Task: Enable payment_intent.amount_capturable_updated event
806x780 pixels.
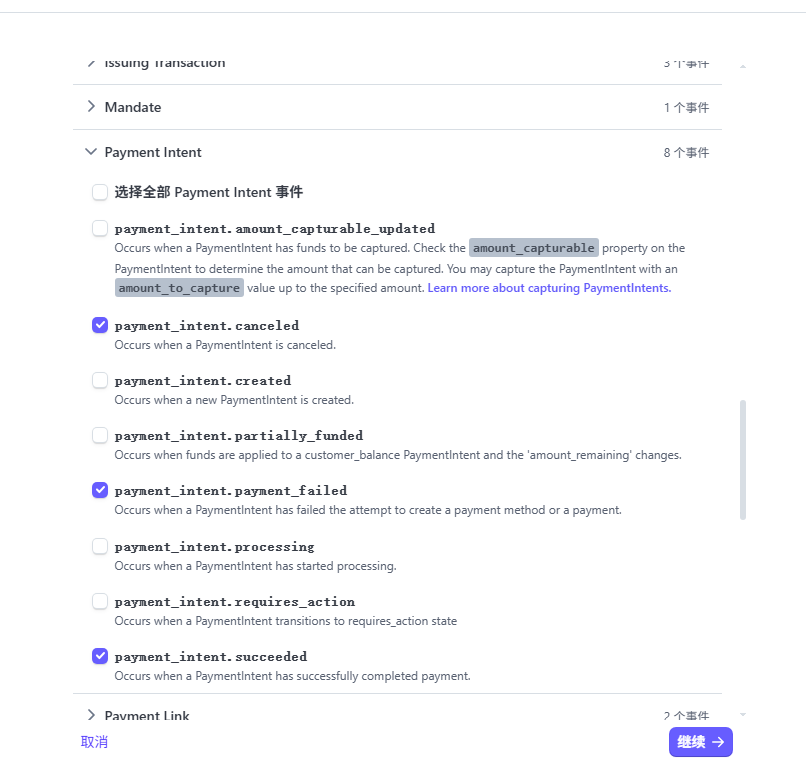Action: (100, 228)
